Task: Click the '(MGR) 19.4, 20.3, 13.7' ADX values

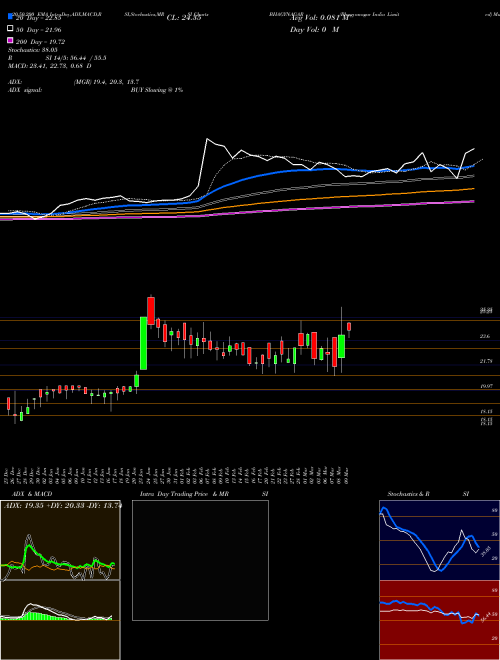Action: 106,82
